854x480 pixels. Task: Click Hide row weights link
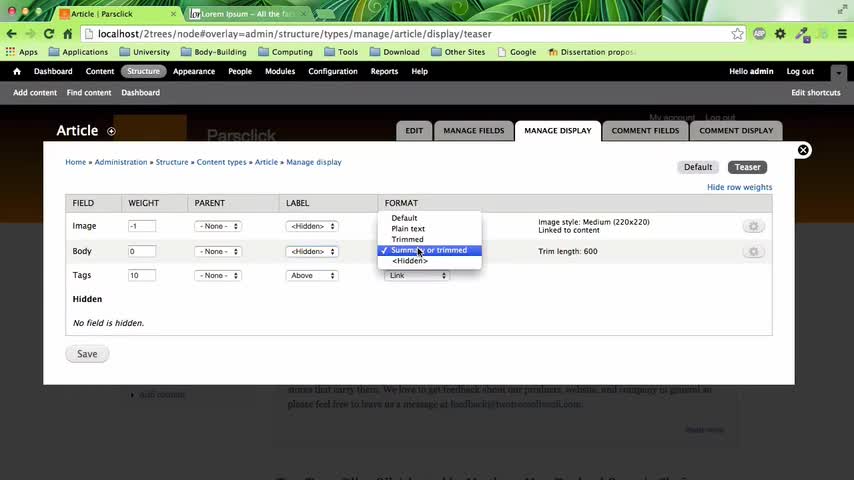[x=740, y=187]
